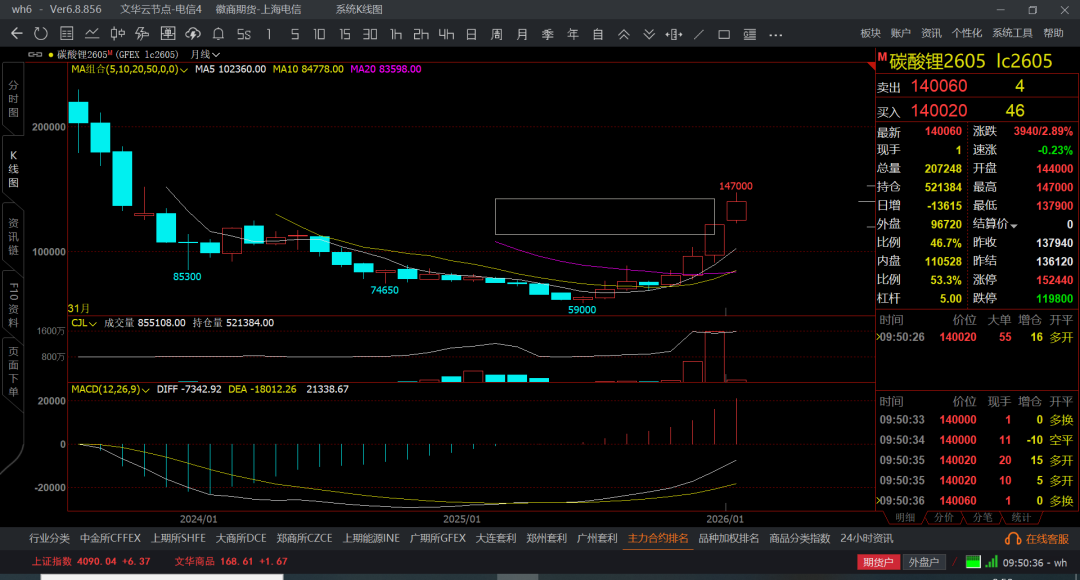Open the 账户 menu
Screen dimensions: 1080x580
[x=900, y=33]
